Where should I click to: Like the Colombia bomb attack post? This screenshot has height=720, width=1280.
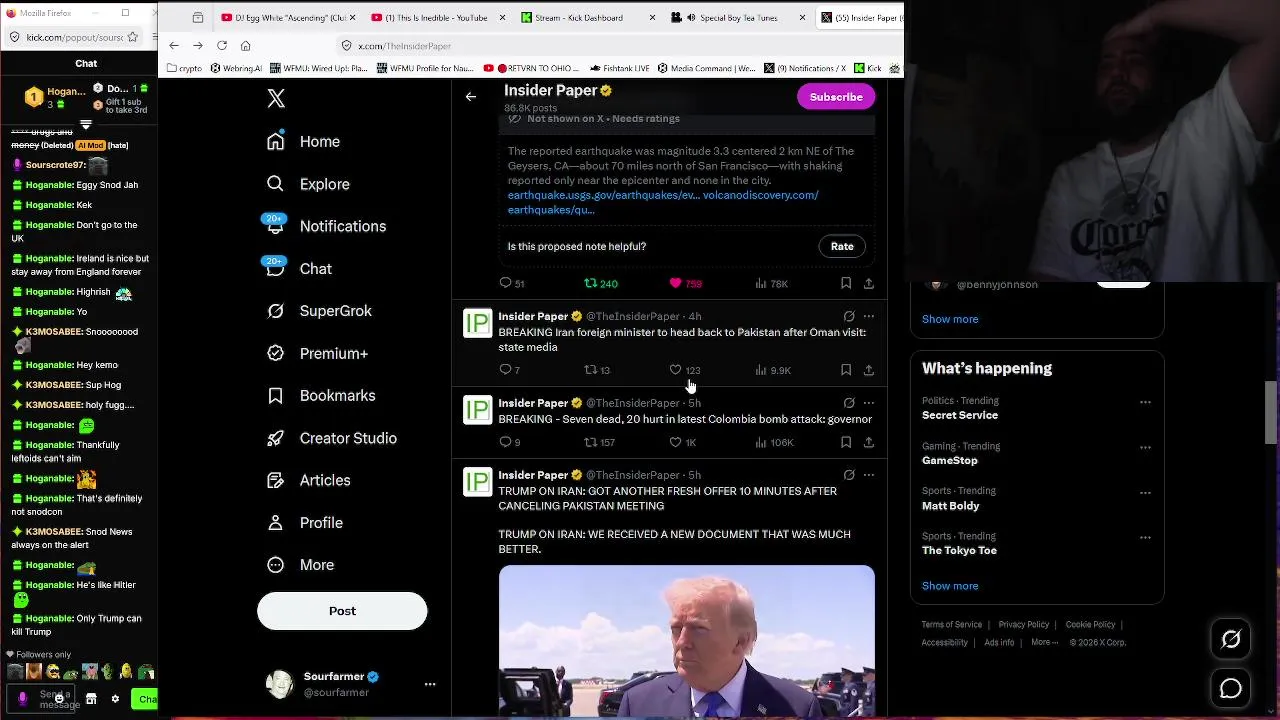point(684,442)
